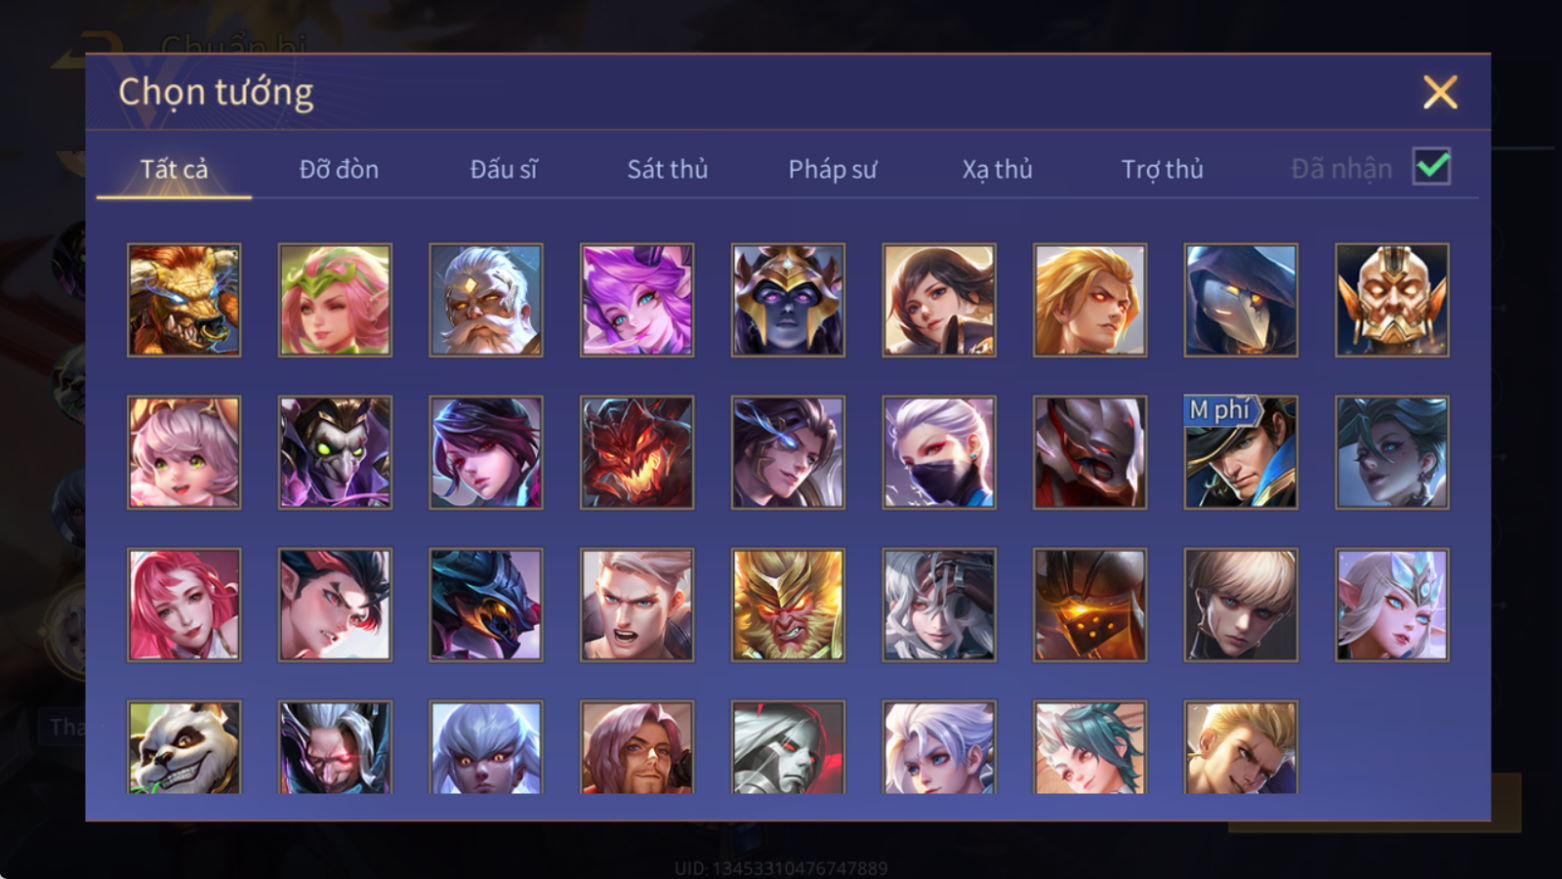The height and width of the screenshot is (879, 1562).
Task: Open the Sát thủ tab
Action: coord(667,169)
